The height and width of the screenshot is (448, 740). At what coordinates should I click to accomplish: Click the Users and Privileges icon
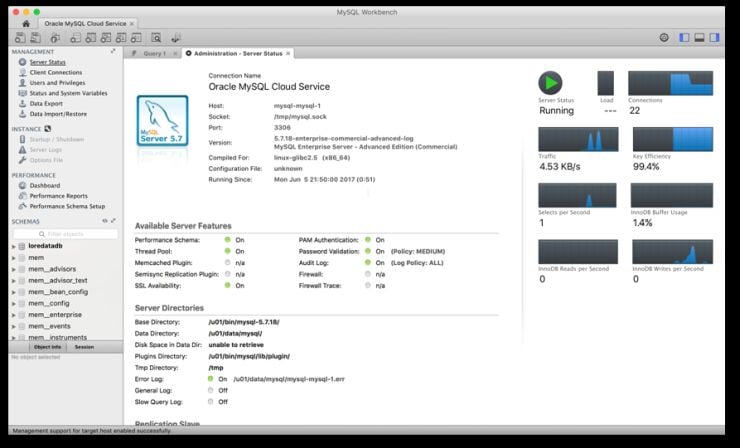pyautogui.click(x=22, y=83)
